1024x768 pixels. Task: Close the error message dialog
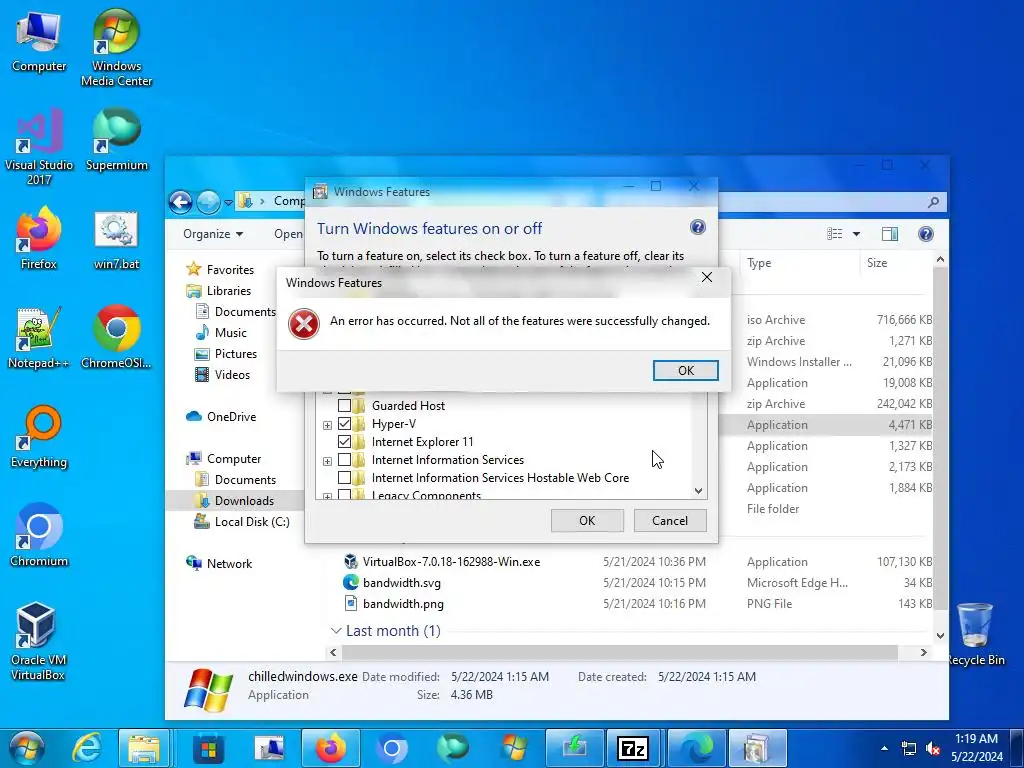(707, 278)
